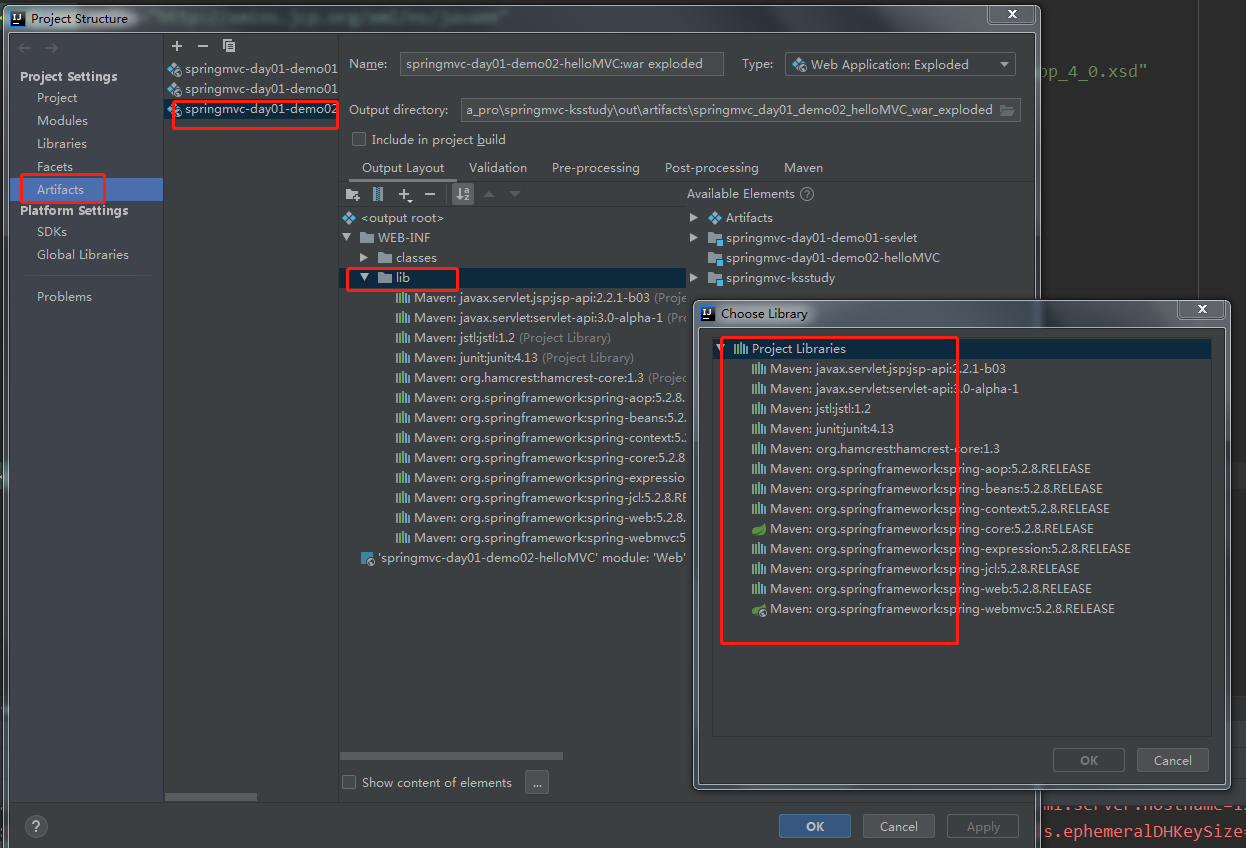
Task: Toggle alphabetical sort of layout elements
Action: pyautogui.click(x=463, y=194)
